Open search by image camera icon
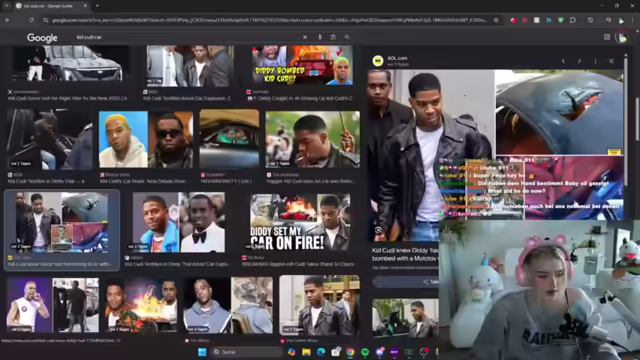The width and height of the screenshot is (640, 360). click(333, 37)
